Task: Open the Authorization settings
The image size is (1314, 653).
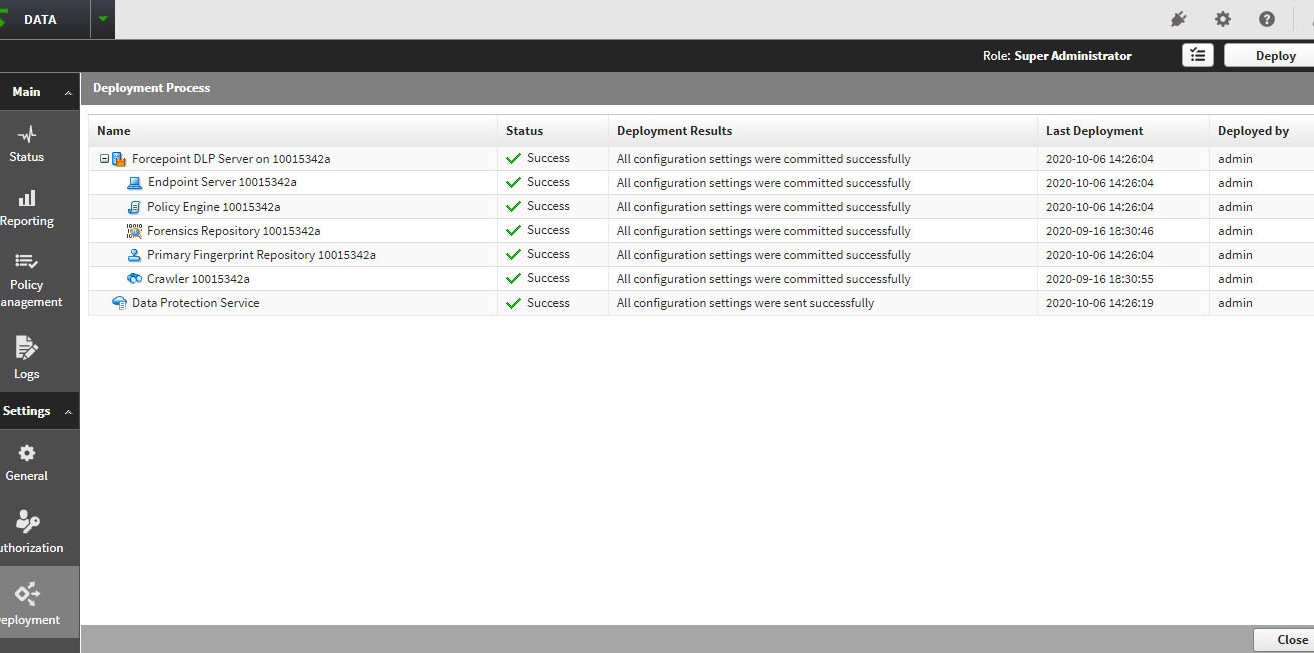Action: tap(27, 534)
